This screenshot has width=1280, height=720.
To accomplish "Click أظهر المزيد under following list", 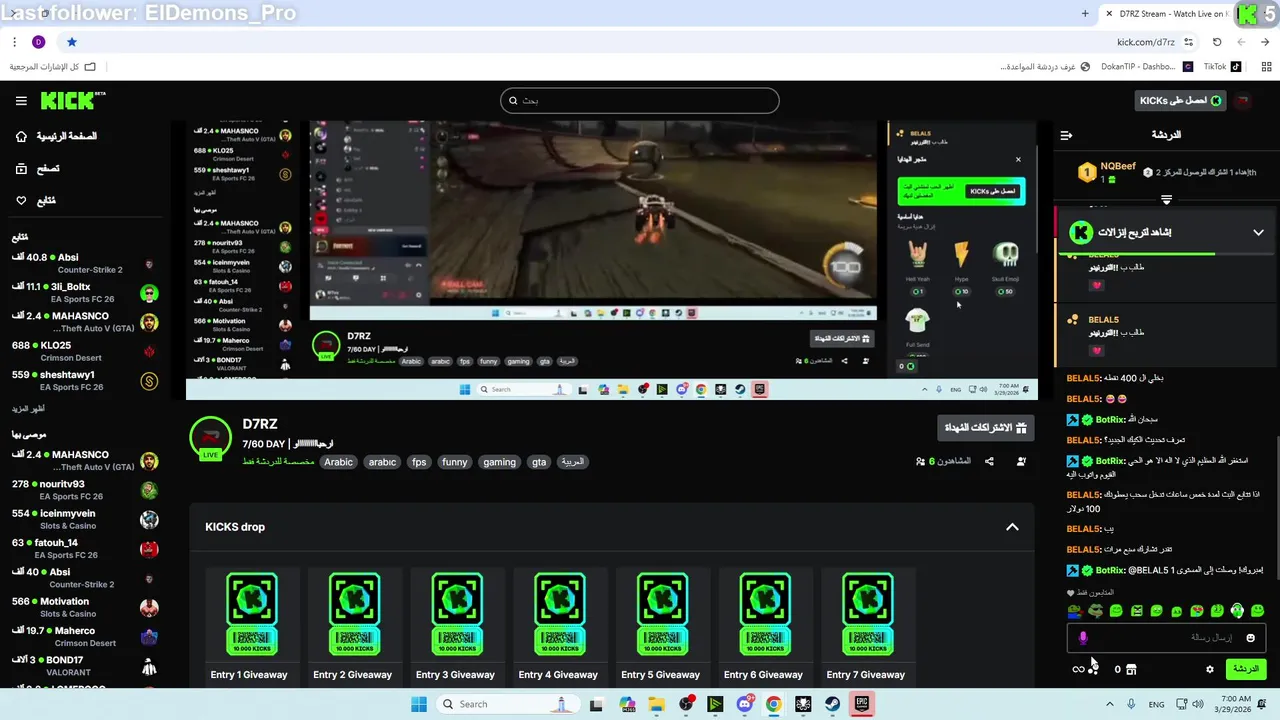I will tap(28, 409).
